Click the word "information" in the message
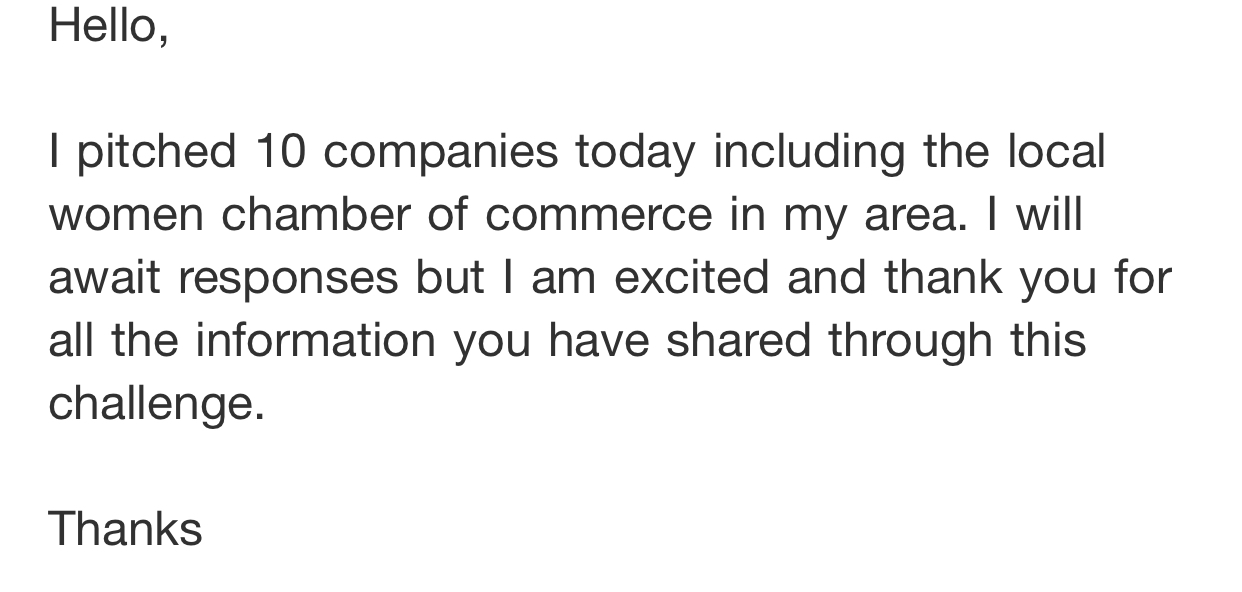 tap(315, 340)
